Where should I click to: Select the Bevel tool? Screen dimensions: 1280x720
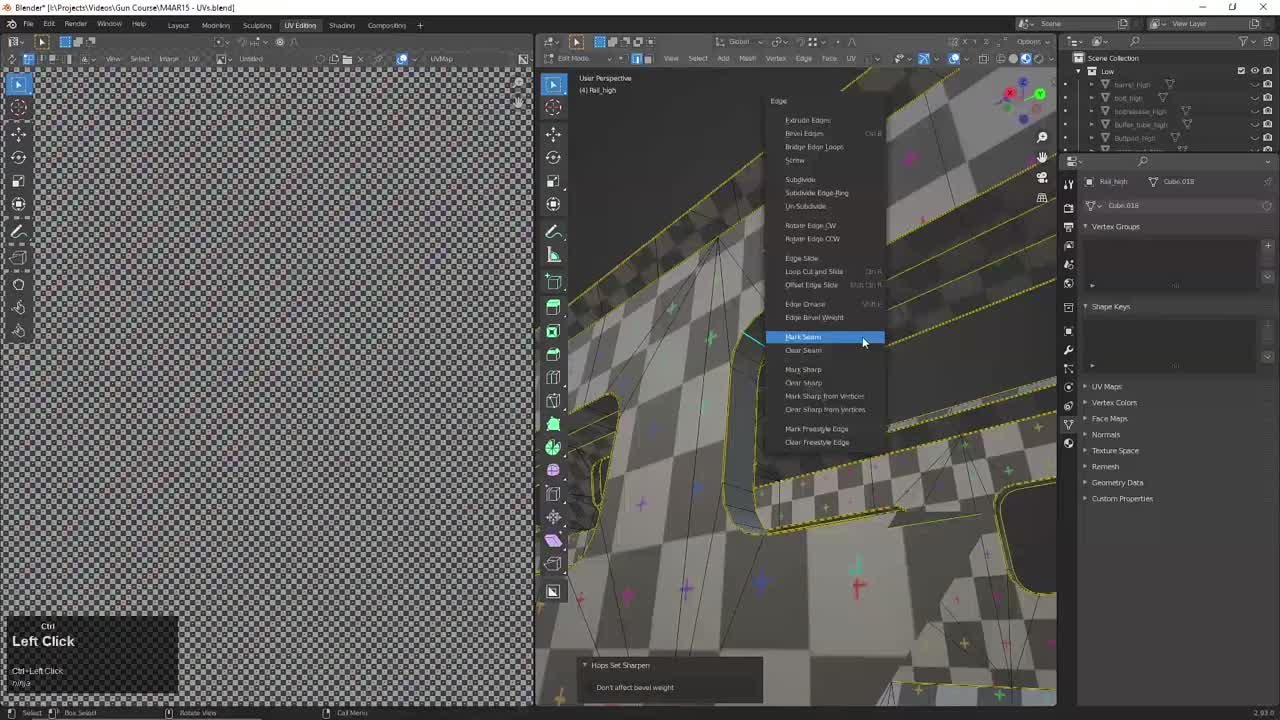[553, 354]
